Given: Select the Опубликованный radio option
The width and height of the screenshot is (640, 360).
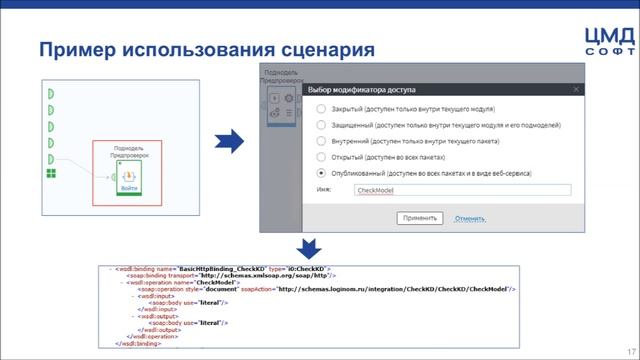Looking at the screenshot, I should click(321, 173).
